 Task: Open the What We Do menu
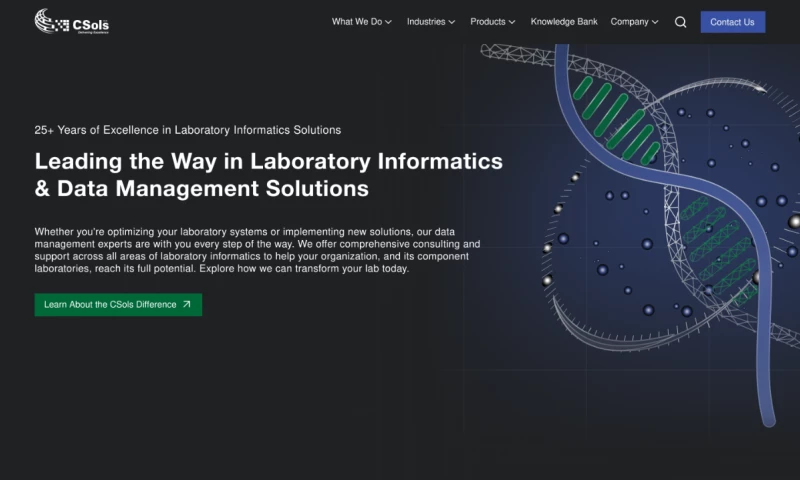point(357,22)
